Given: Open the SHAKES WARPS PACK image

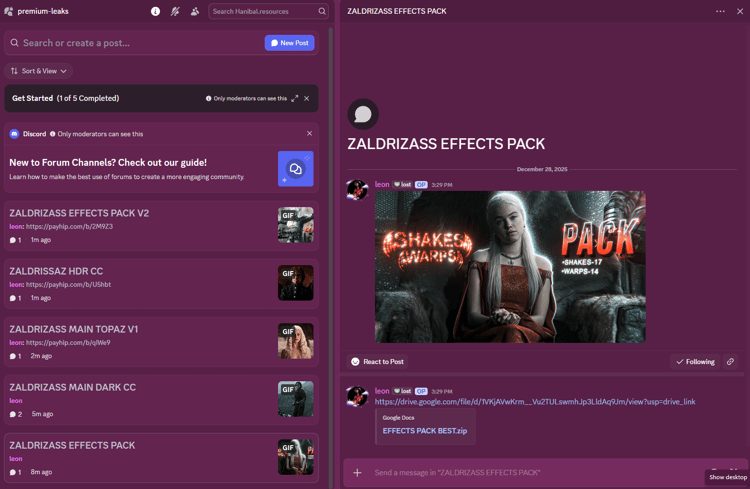Looking at the screenshot, I should tap(510, 267).
